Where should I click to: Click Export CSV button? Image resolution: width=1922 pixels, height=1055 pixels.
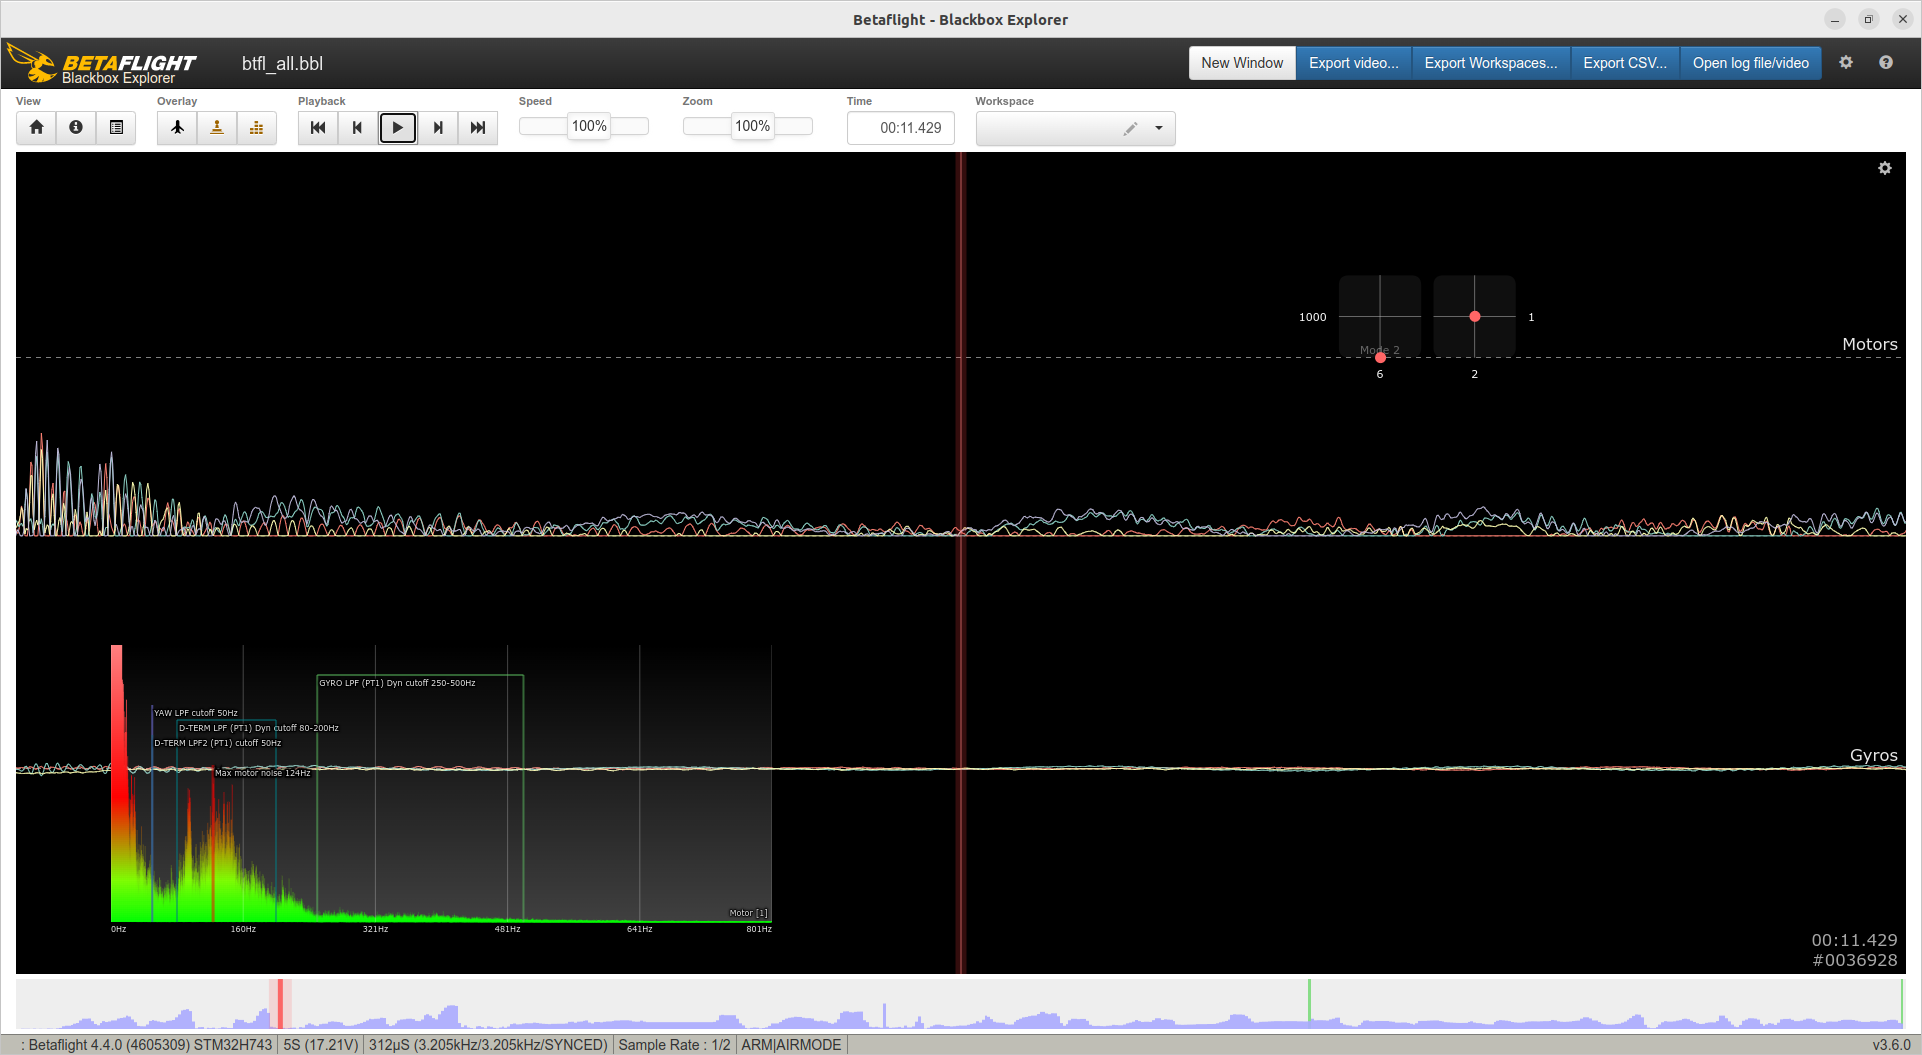[x=1625, y=63]
